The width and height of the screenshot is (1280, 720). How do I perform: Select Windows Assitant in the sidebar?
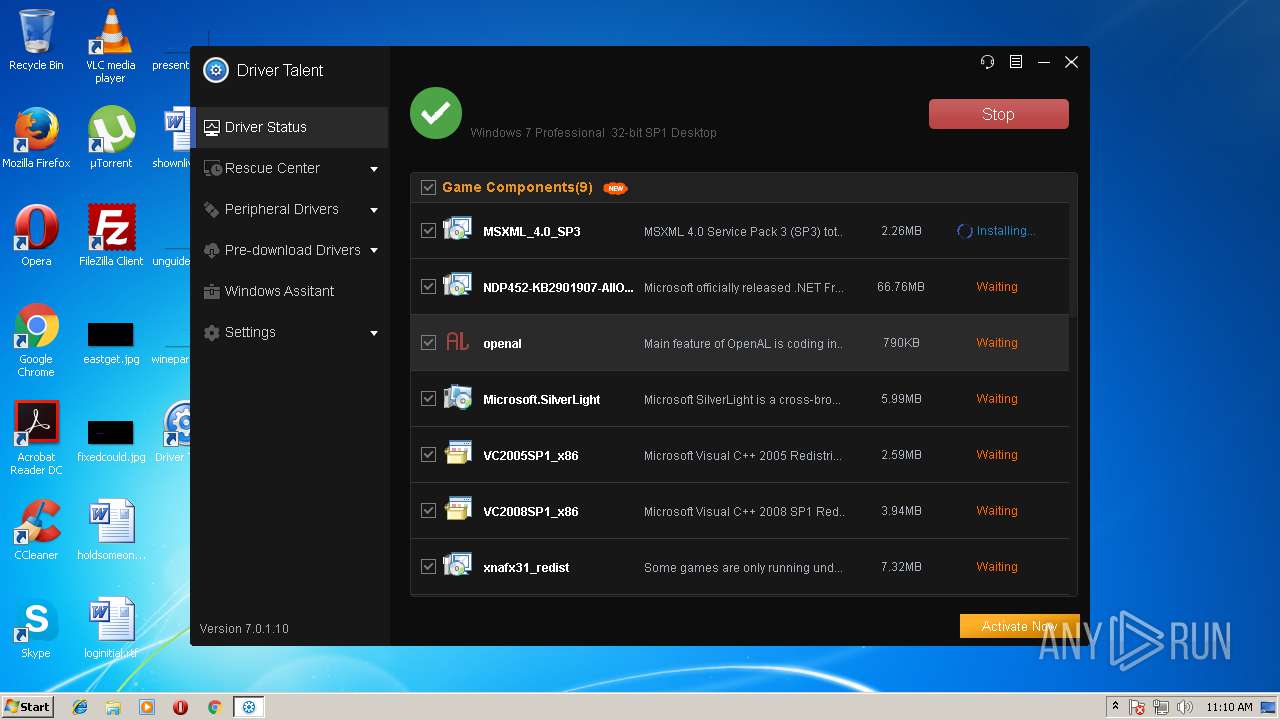click(289, 291)
